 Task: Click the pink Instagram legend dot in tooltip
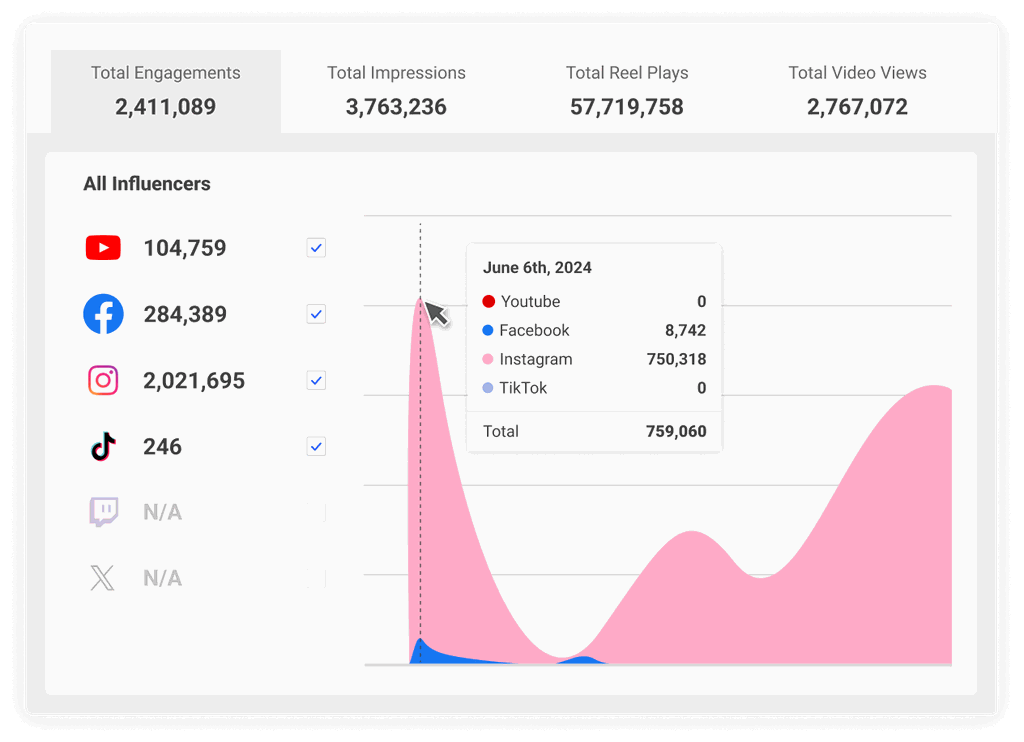point(488,360)
